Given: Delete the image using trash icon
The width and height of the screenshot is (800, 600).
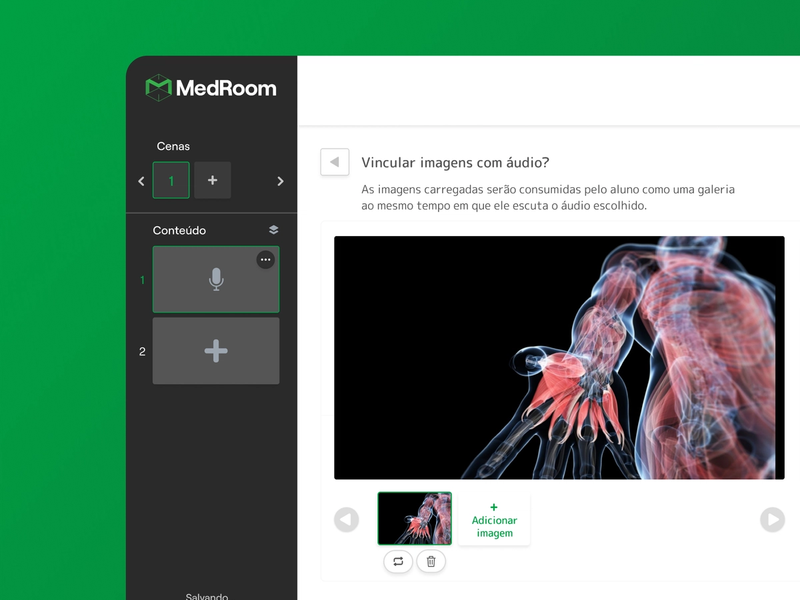Looking at the screenshot, I should pos(430,562).
